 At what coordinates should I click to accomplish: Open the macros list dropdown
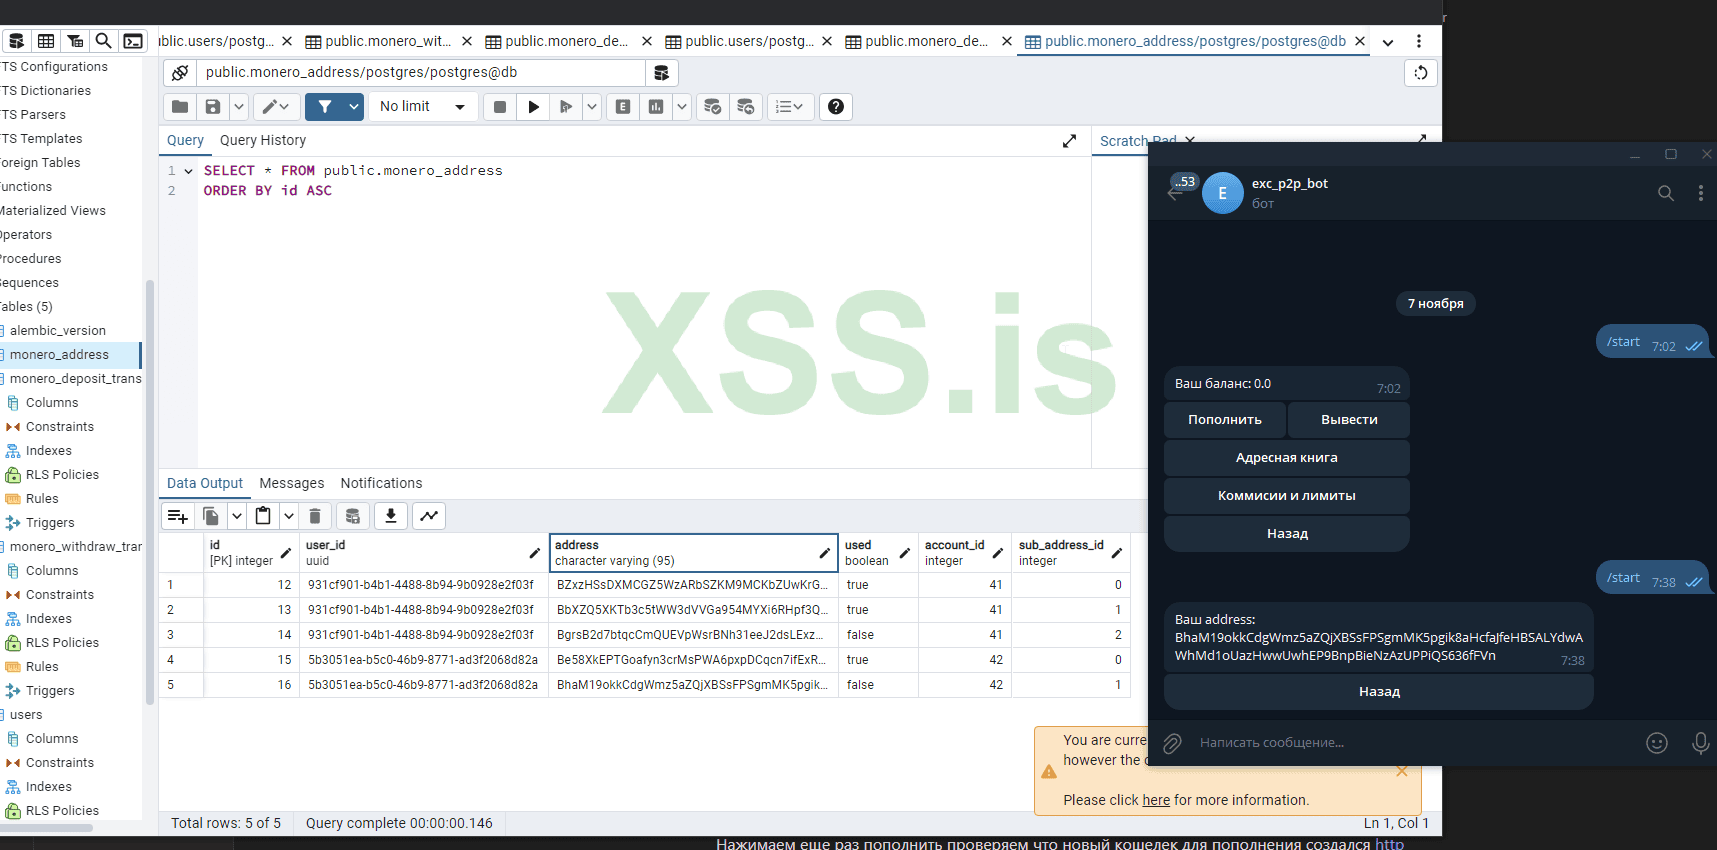point(790,107)
